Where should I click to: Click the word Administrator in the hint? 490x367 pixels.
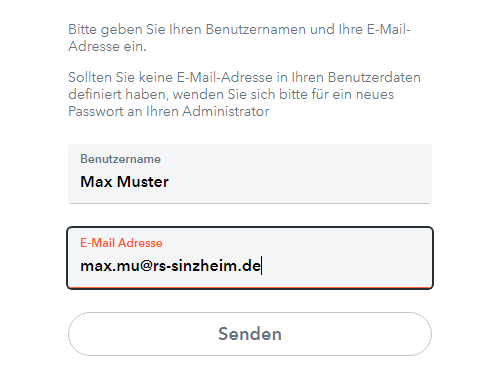(x=226, y=111)
